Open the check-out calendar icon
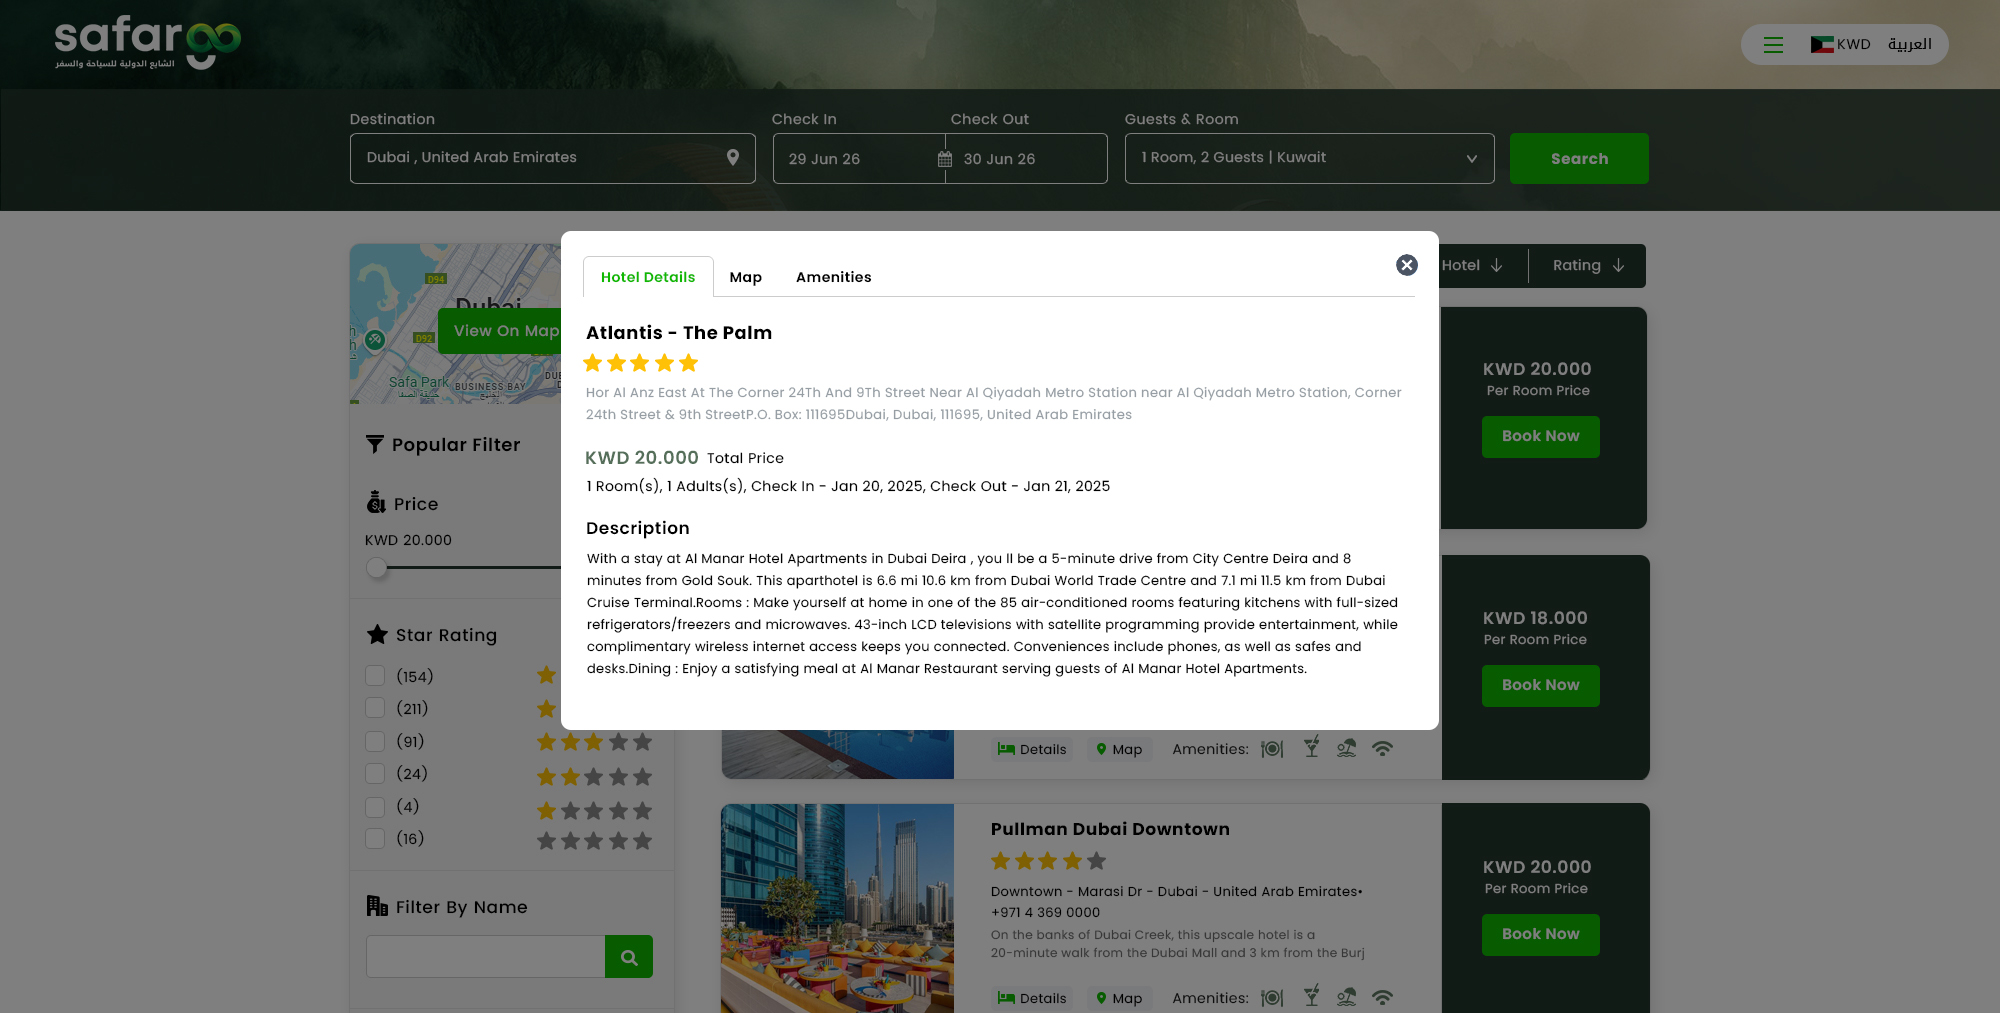 coord(945,159)
